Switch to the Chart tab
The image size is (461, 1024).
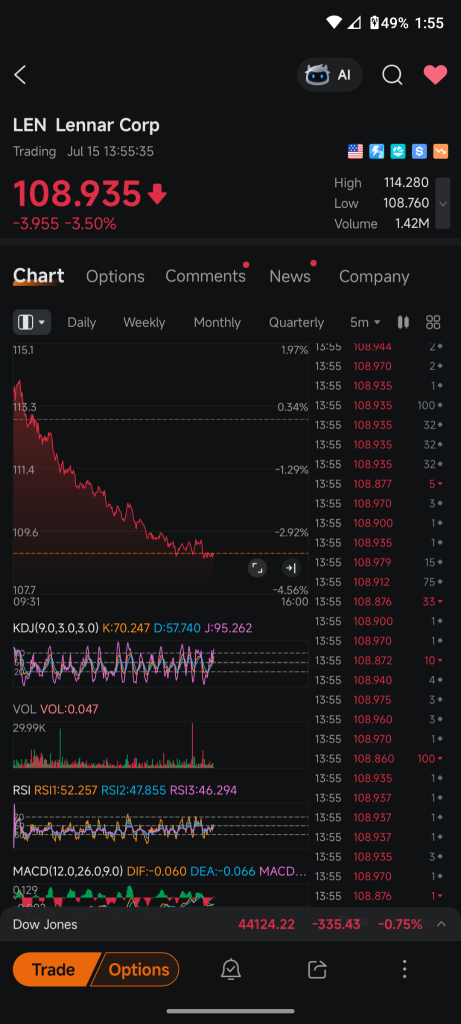[x=39, y=276]
